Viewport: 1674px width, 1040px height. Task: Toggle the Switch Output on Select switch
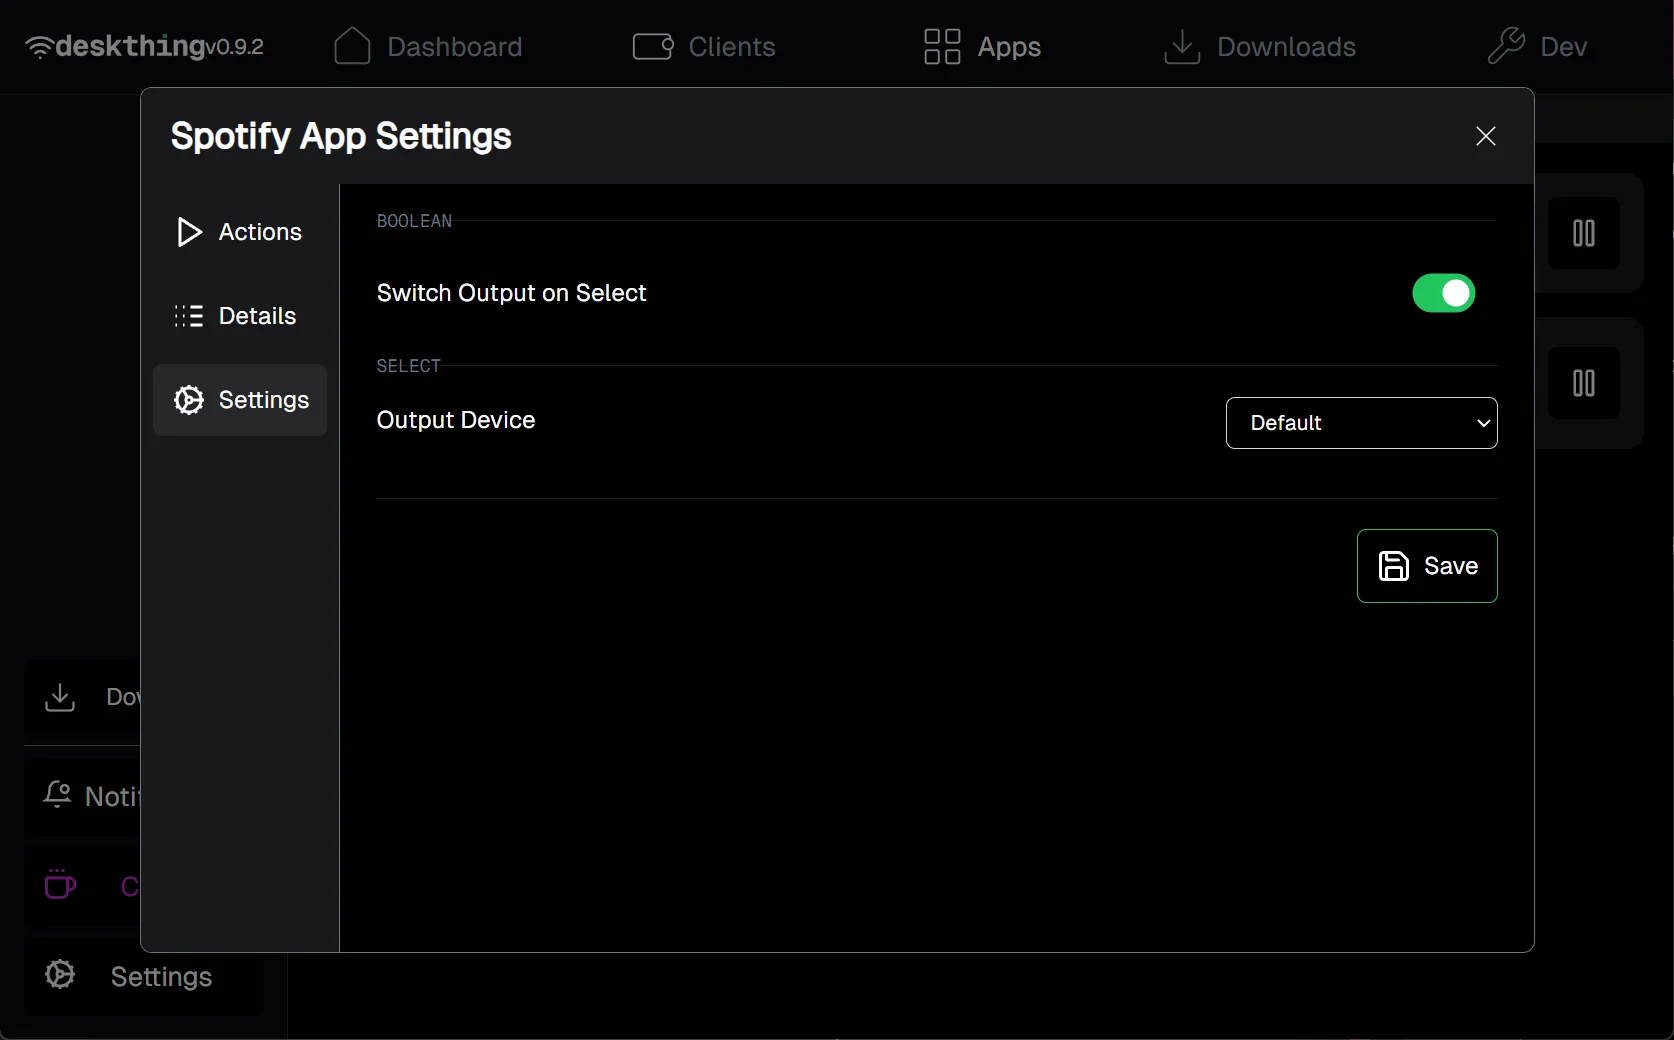coord(1443,293)
